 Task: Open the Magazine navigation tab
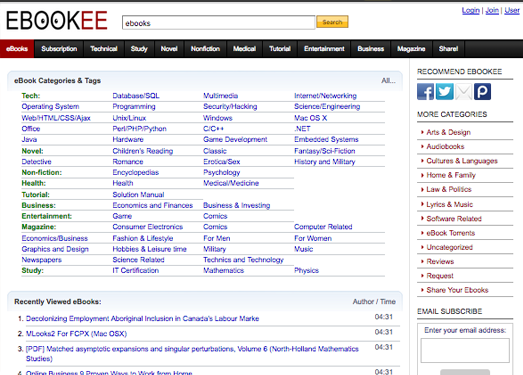pyautogui.click(x=411, y=49)
